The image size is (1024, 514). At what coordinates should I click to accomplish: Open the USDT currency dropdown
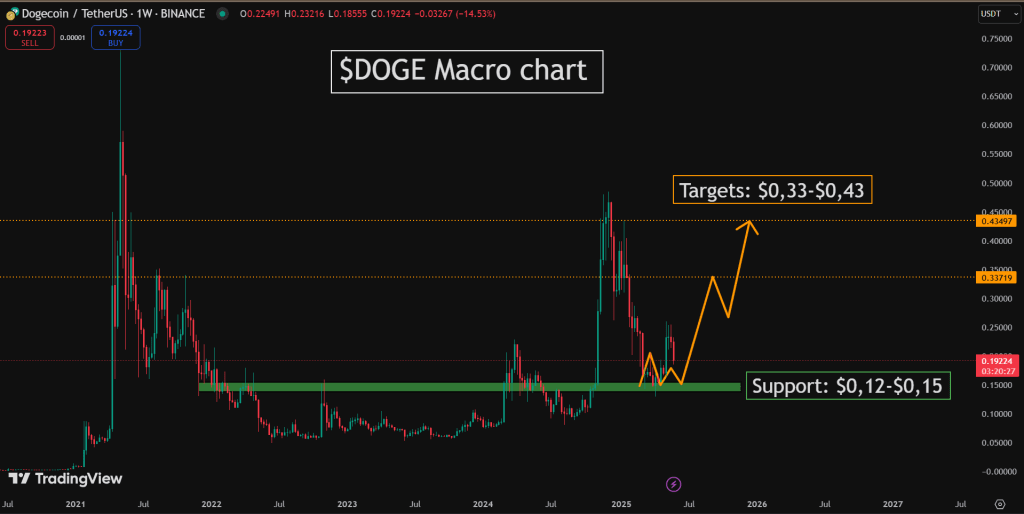click(999, 14)
